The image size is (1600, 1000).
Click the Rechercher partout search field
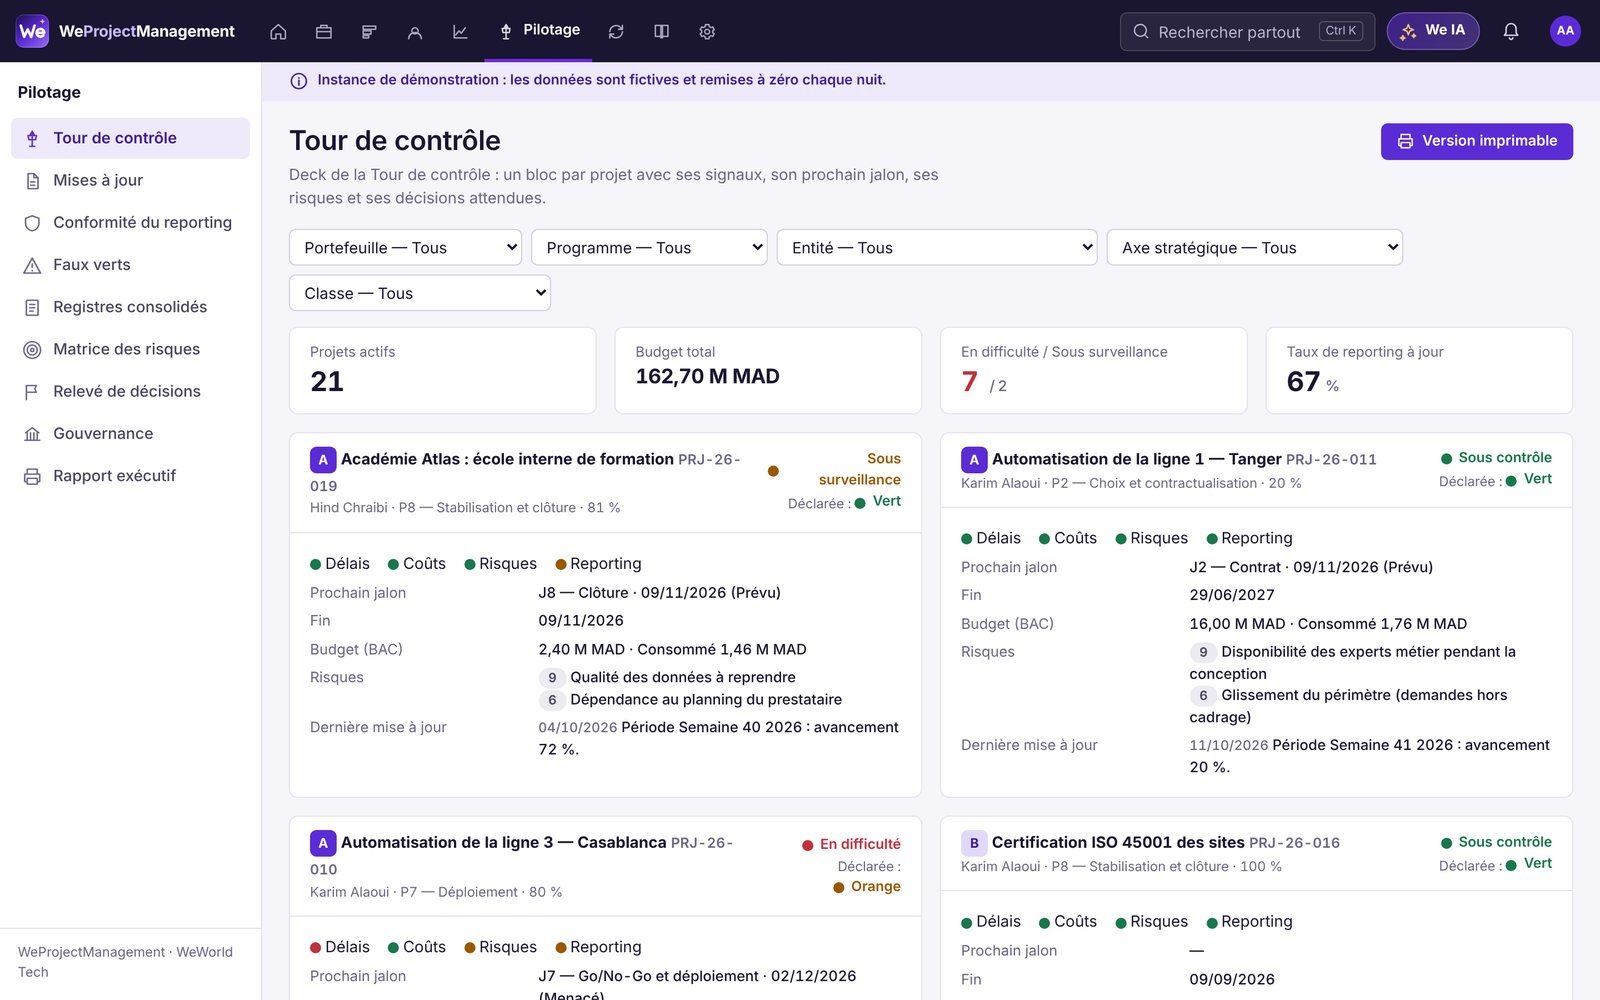point(1247,31)
